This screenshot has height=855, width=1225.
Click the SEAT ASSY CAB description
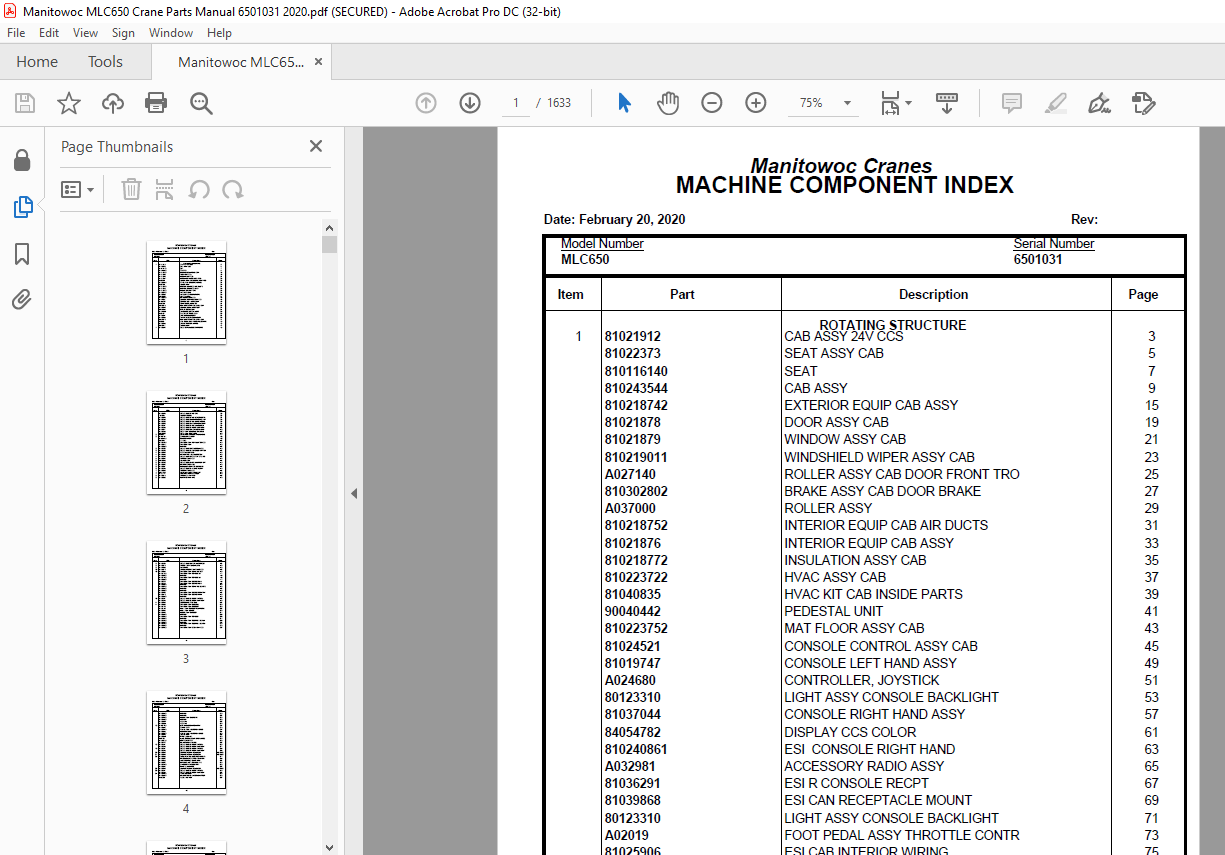pyautogui.click(x=834, y=353)
